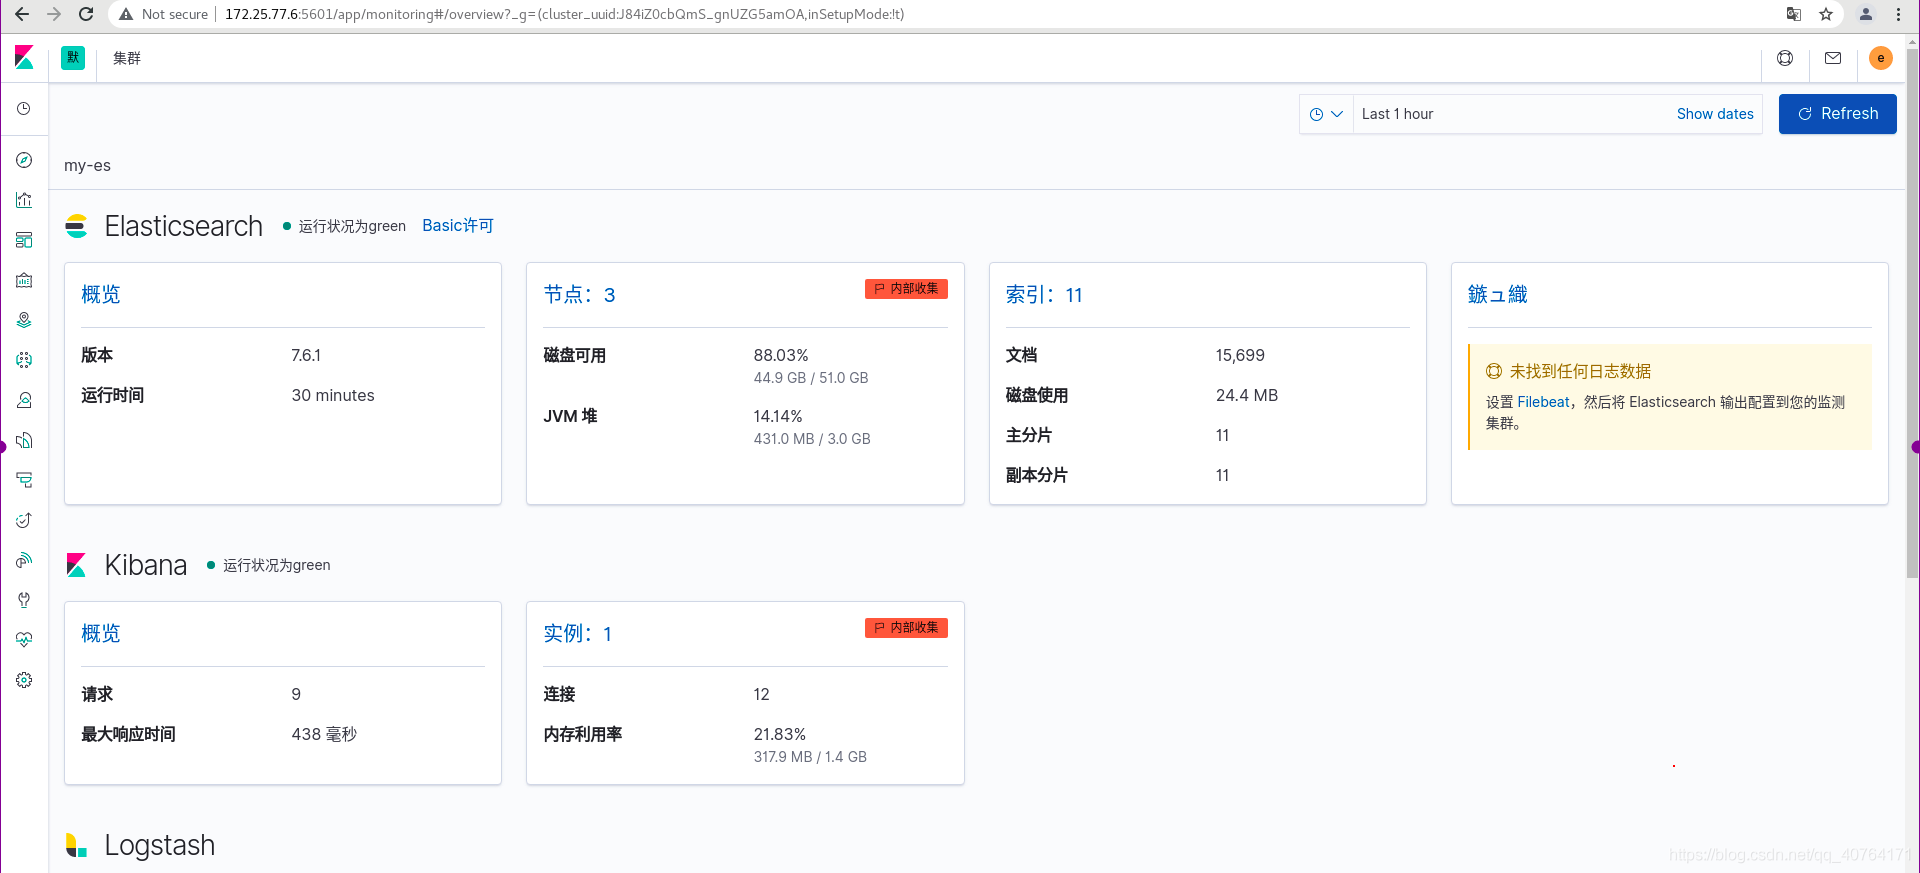The height and width of the screenshot is (873, 1920).
Task: Open Logs from the sidebar
Action: [24, 440]
